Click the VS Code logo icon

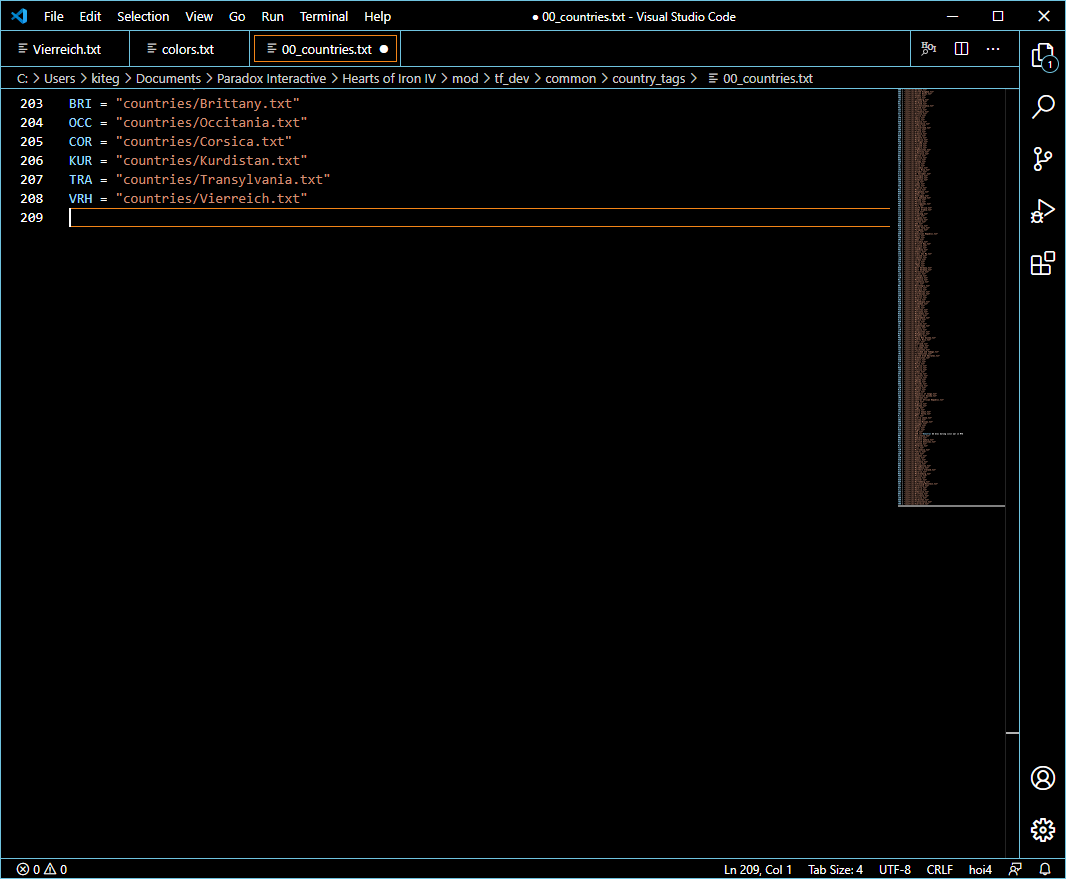(x=19, y=16)
